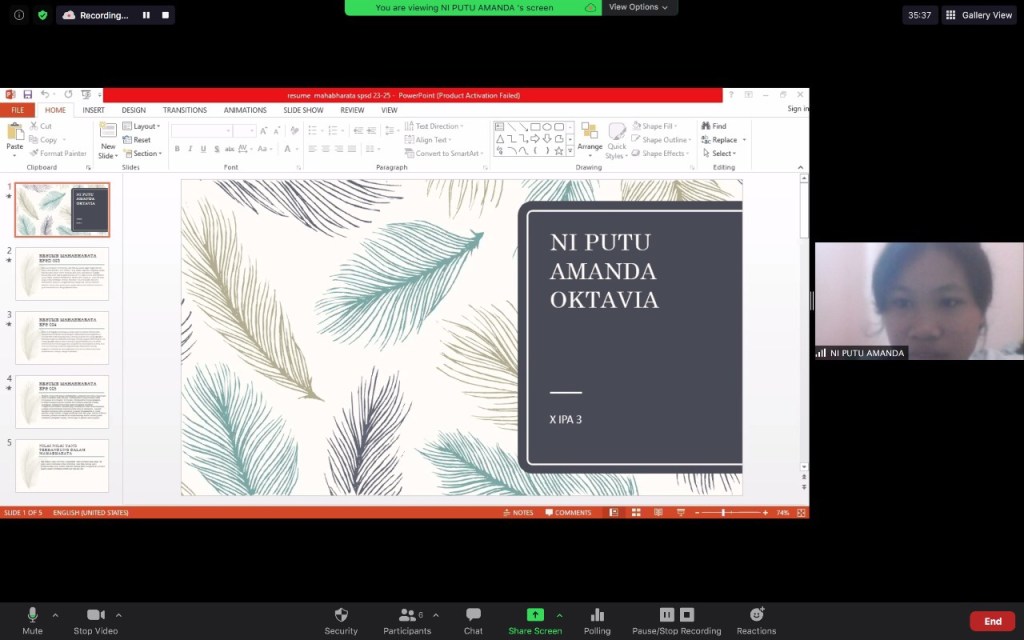
Task: Expand the View Options dropdown
Action: point(639,7)
